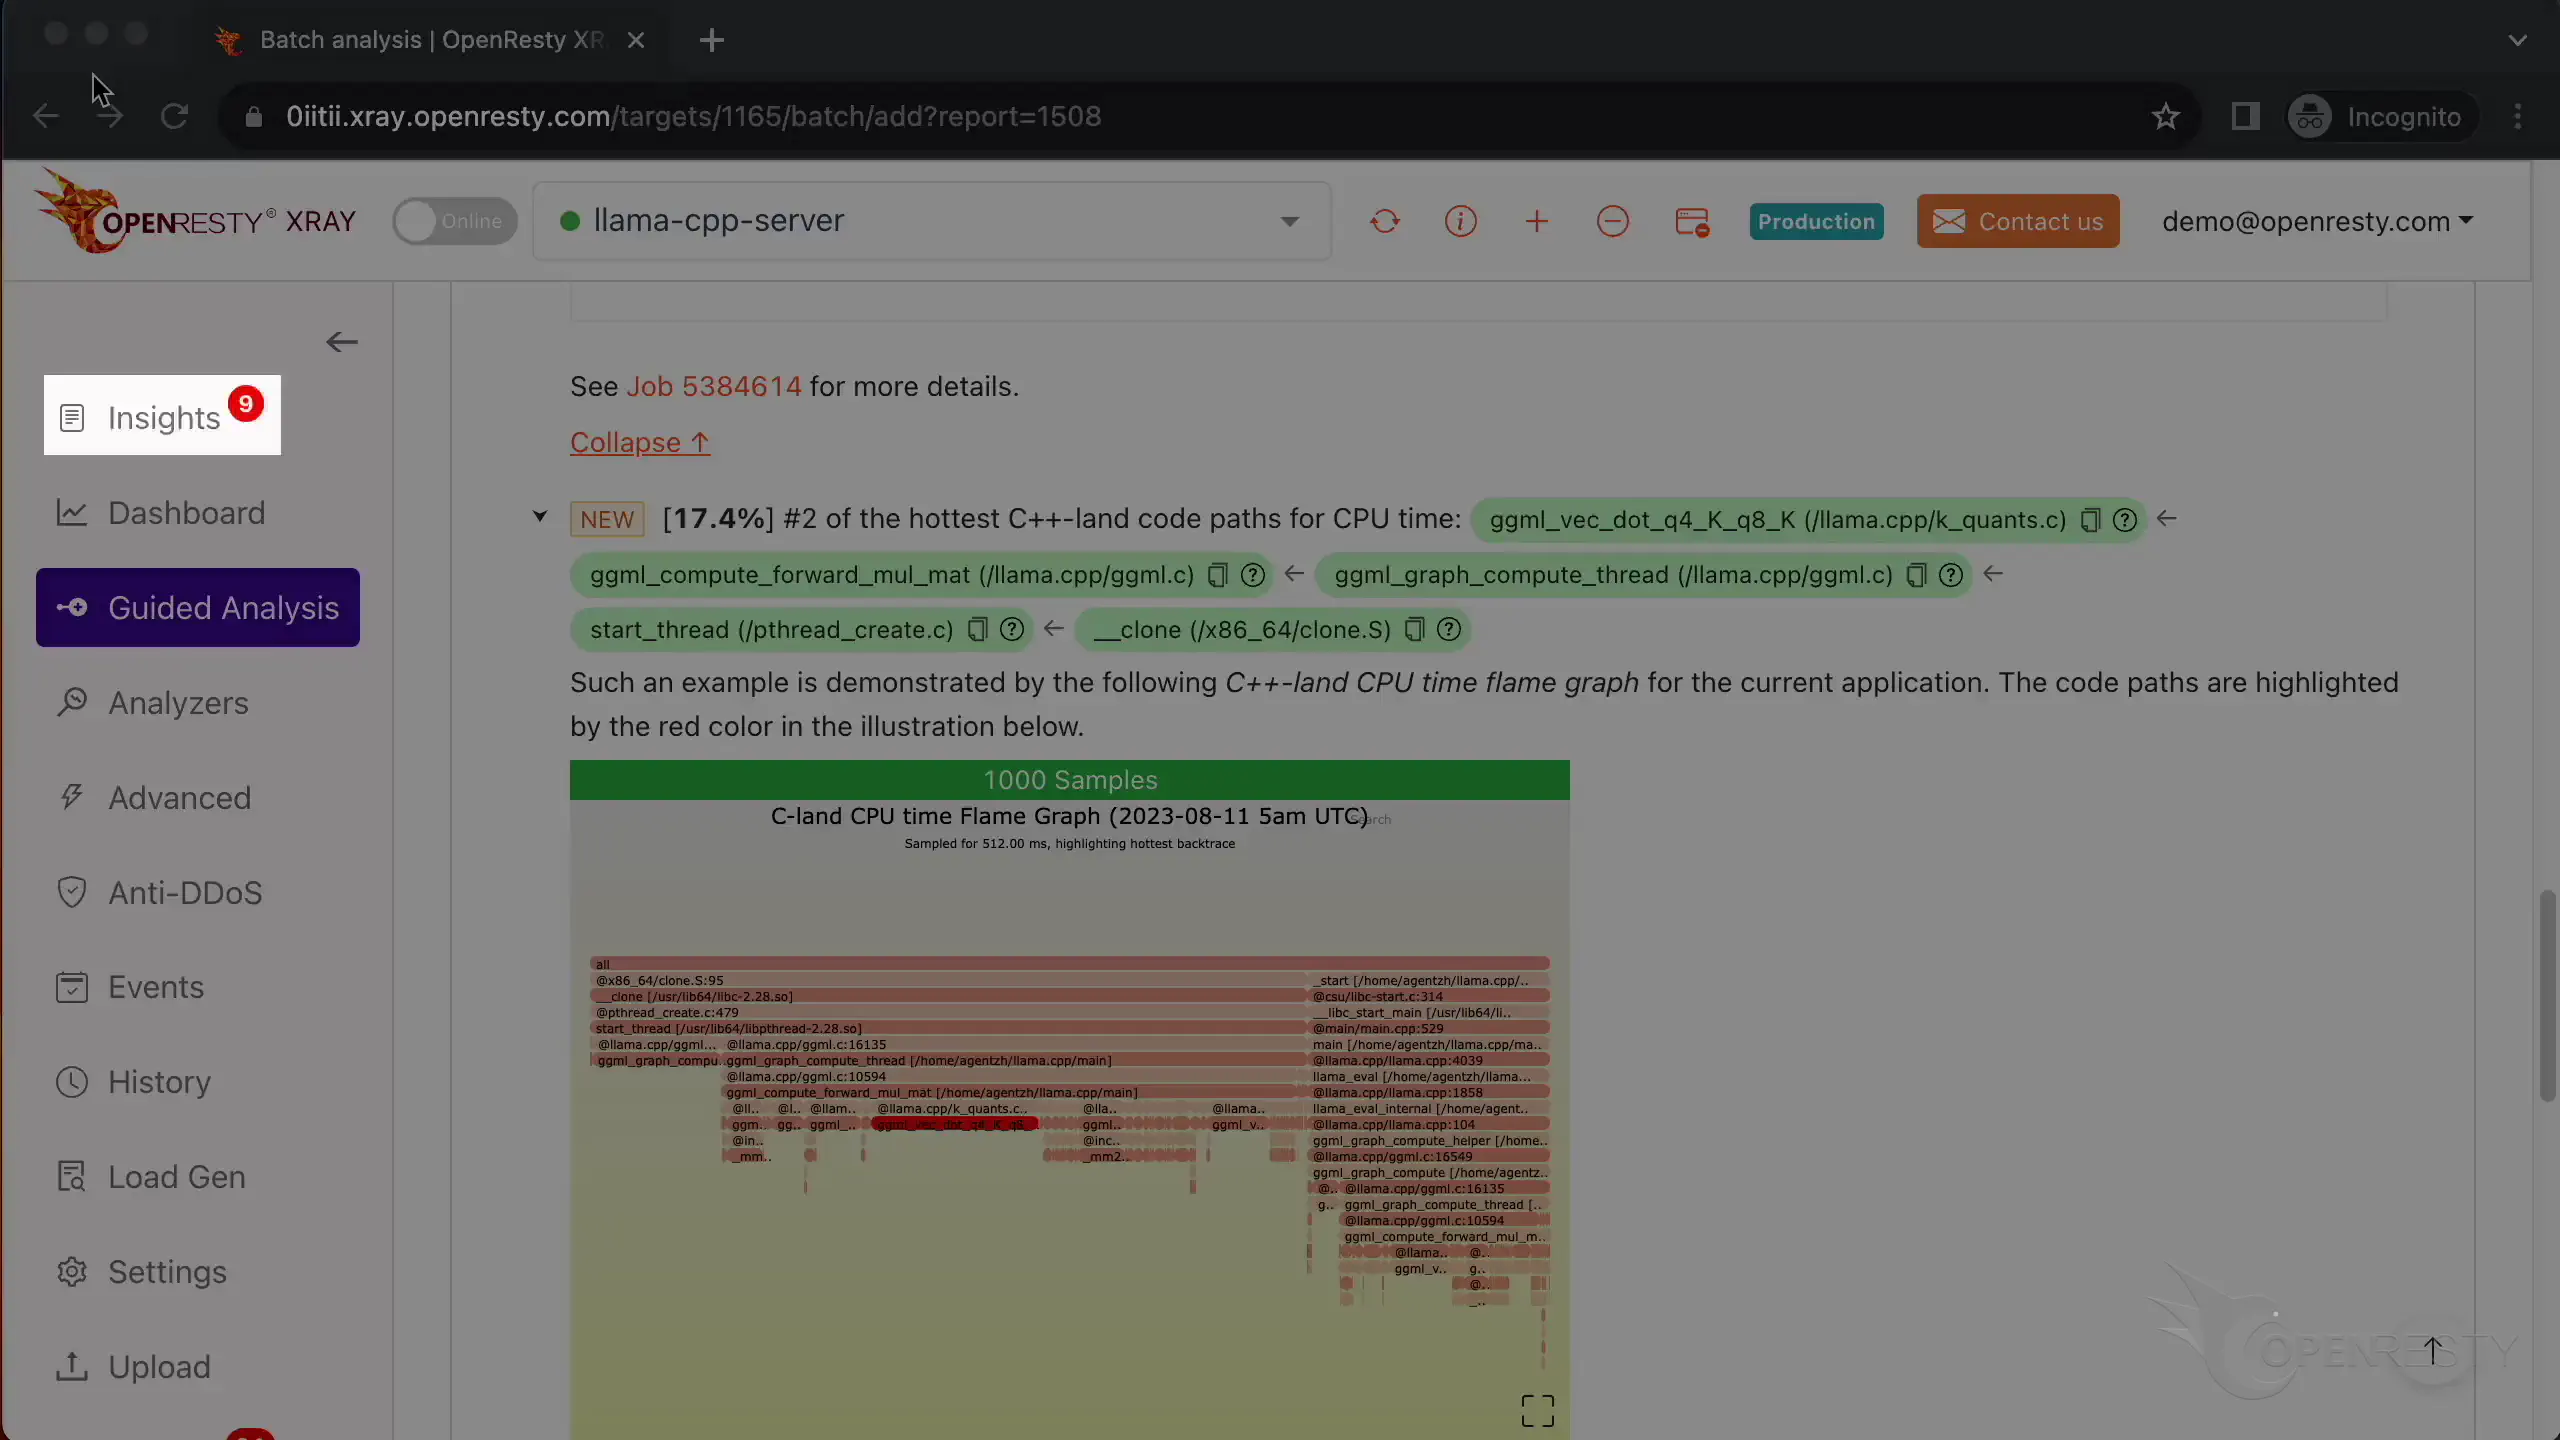The image size is (2560, 1440).
Task: Click the Collapse link
Action: 640,443
